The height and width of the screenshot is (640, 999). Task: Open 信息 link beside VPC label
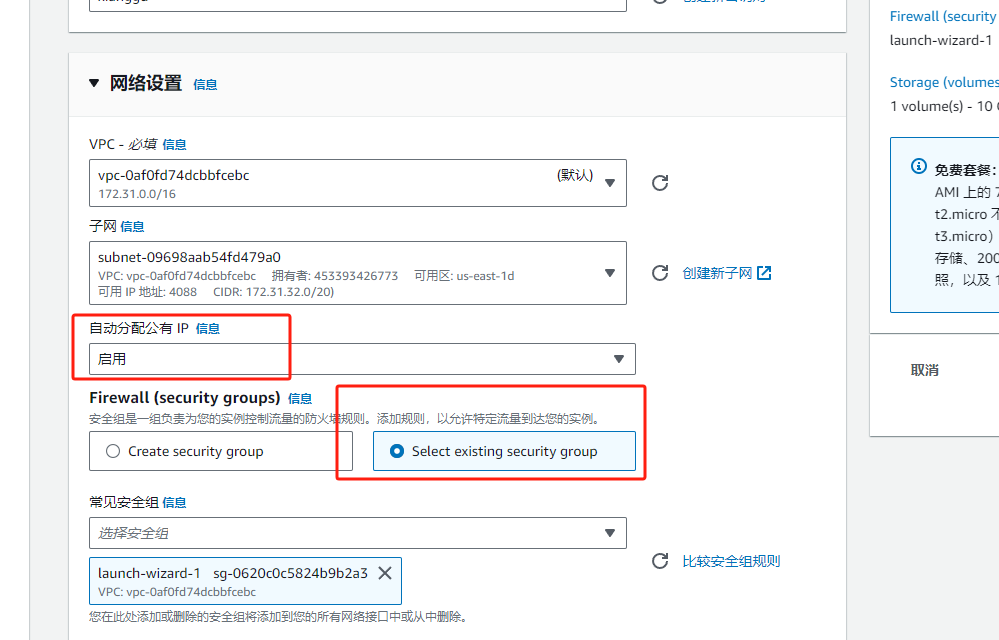point(174,145)
